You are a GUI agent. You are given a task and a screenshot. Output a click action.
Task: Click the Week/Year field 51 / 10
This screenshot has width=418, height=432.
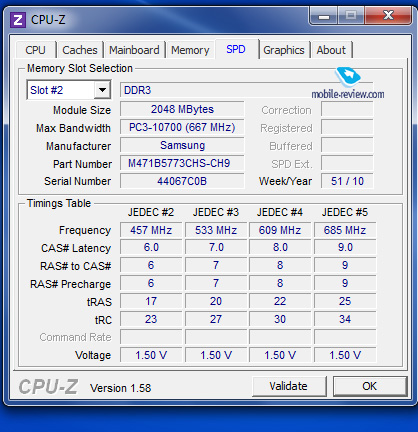click(x=347, y=181)
